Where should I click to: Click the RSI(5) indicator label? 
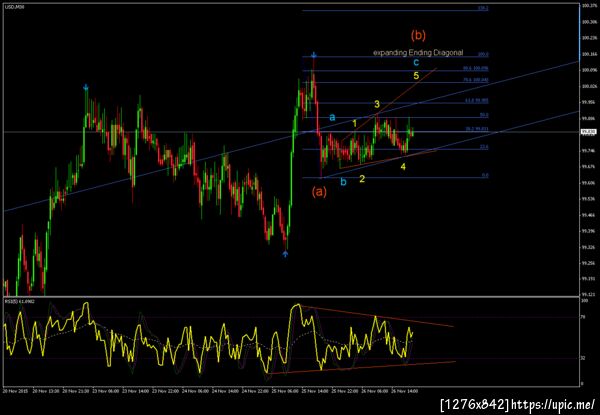pyautogui.click(x=20, y=301)
